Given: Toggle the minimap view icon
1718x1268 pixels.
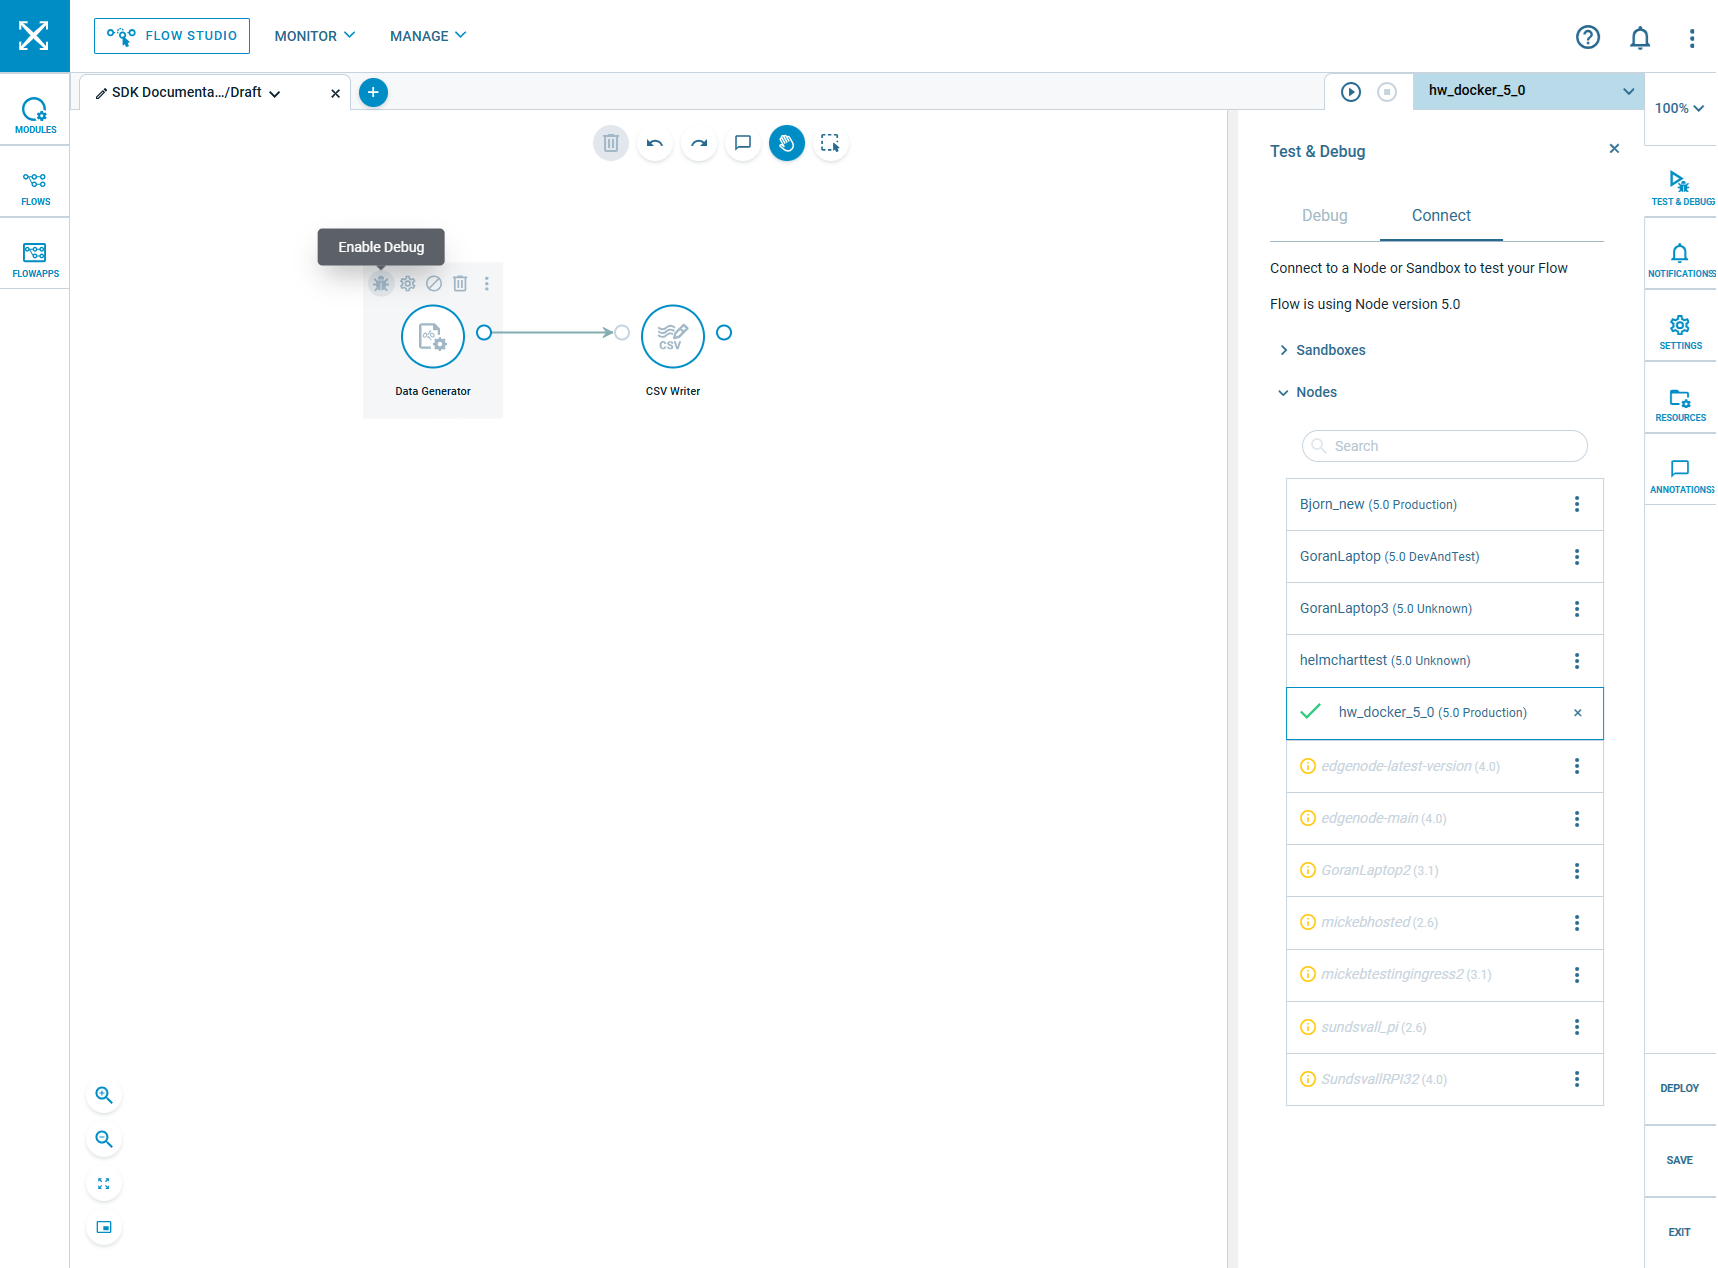Looking at the screenshot, I should coord(104,1227).
